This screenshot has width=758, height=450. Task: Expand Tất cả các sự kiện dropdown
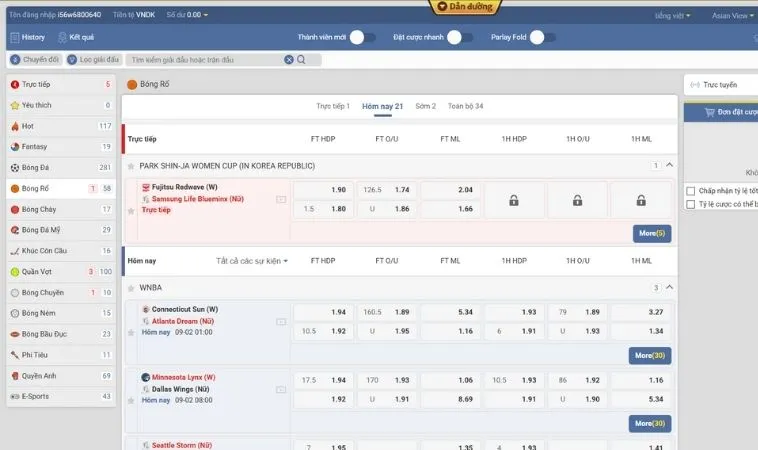(x=252, y=261)
